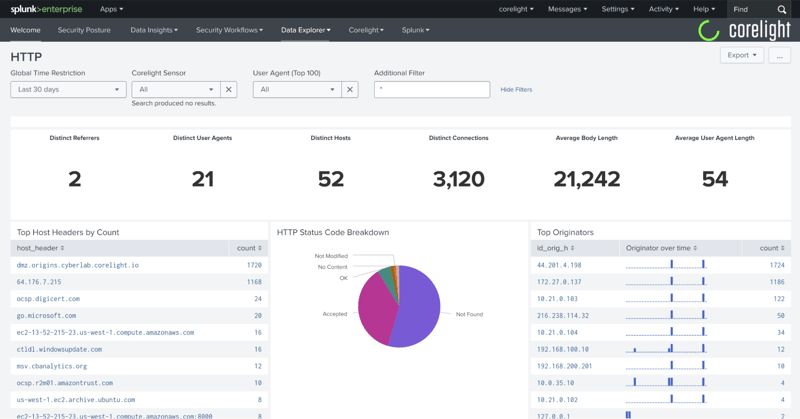
Task: Switch to the Security Posture tab
Action: click(84, 30)
